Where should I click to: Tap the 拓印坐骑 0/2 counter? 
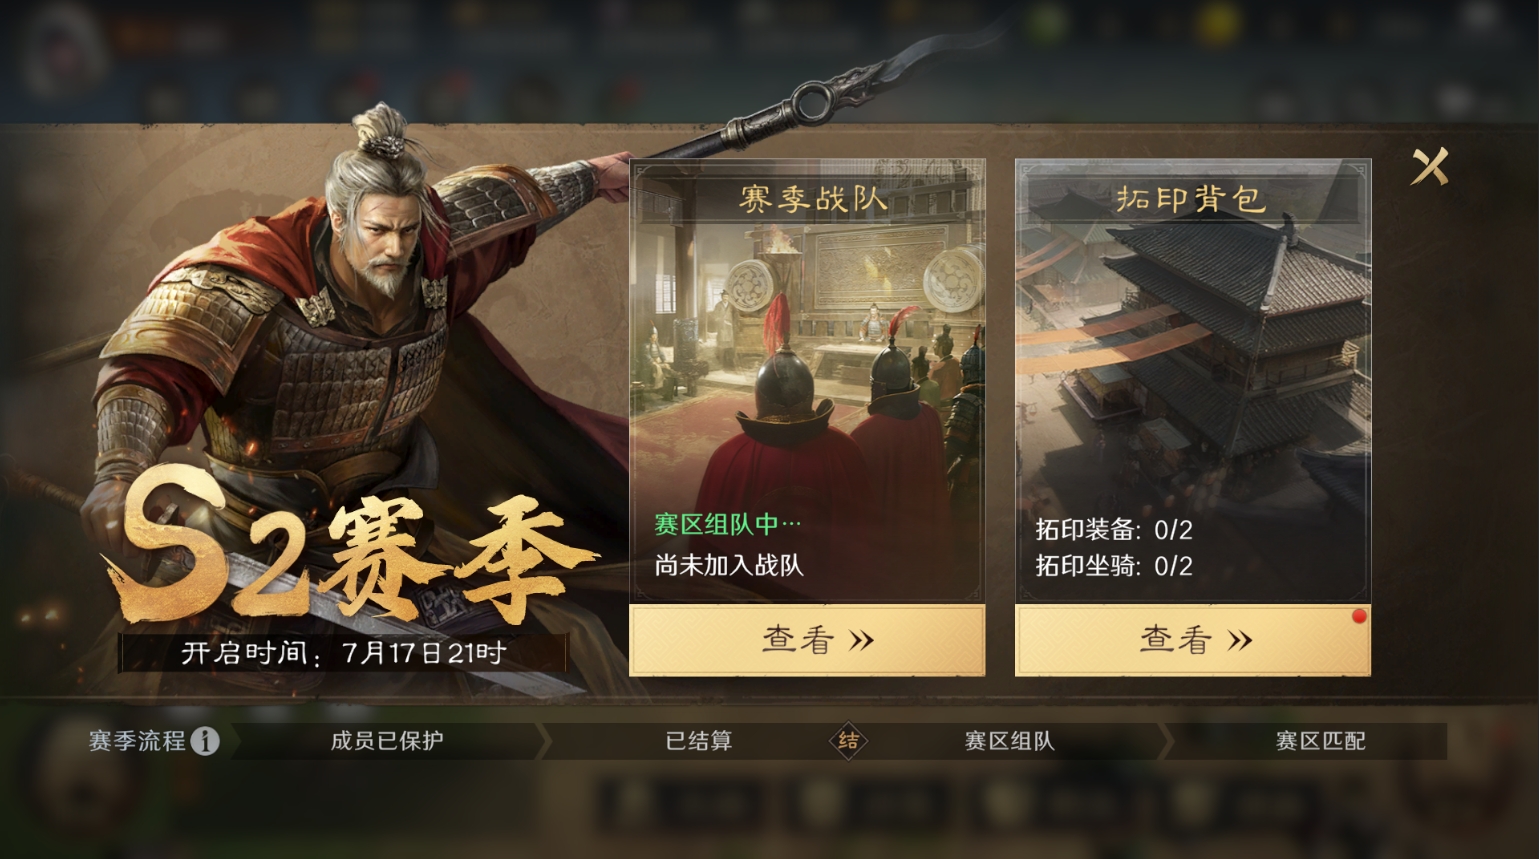pyautogui.click(x=1114, y=566)
